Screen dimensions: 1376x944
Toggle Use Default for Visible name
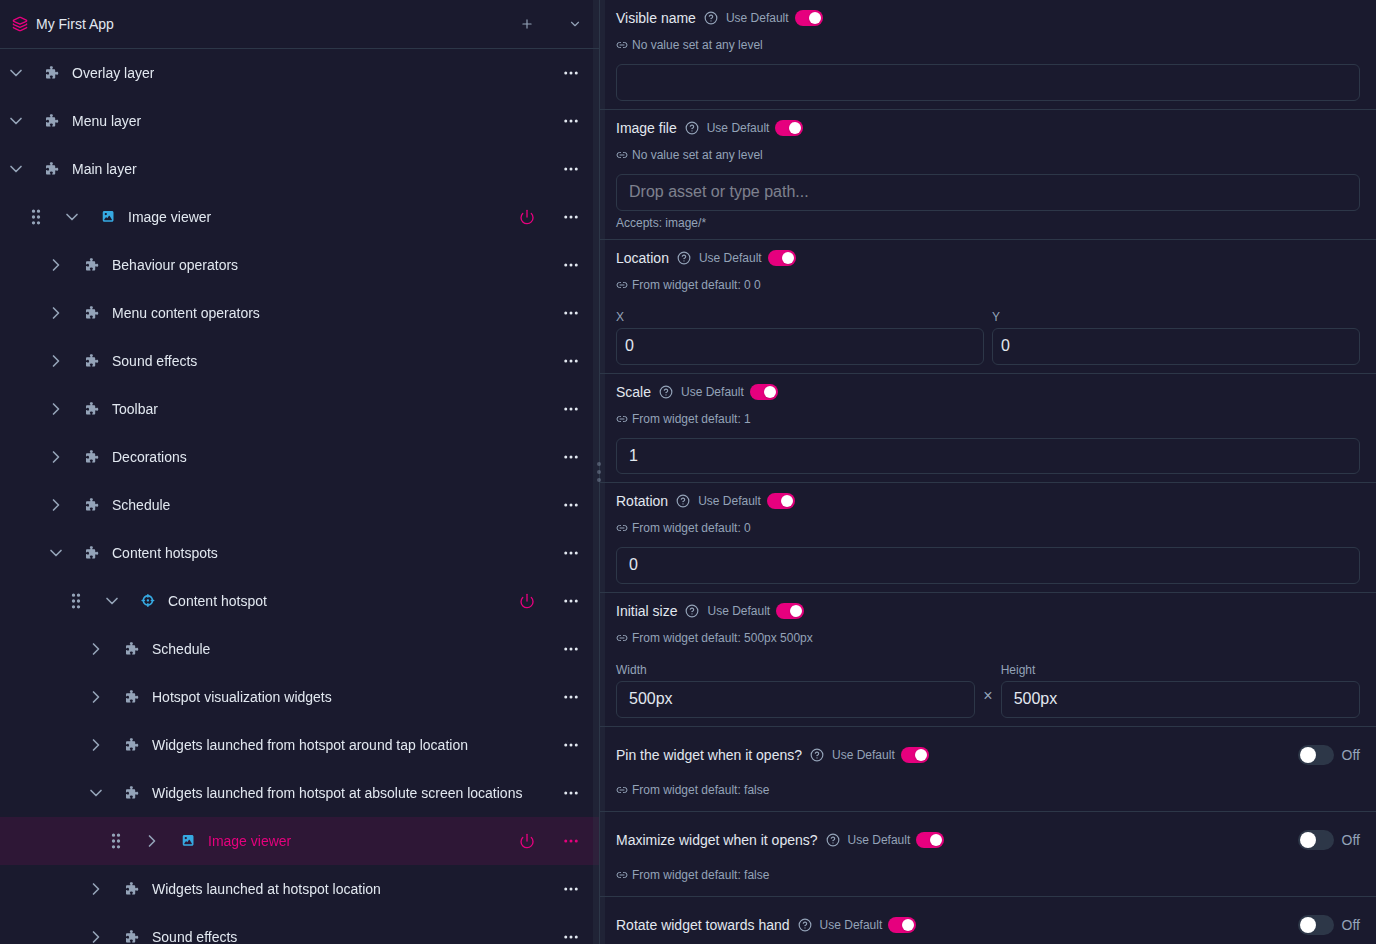coord(809,18)
